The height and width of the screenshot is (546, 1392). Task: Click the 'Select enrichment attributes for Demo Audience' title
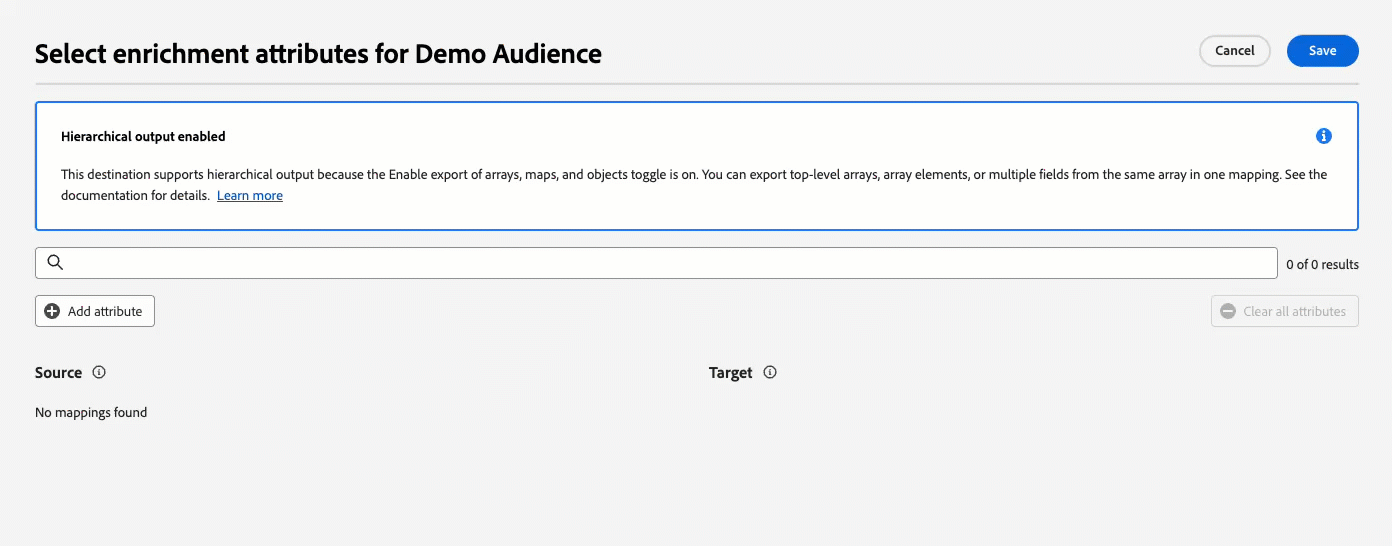point(318,53)
